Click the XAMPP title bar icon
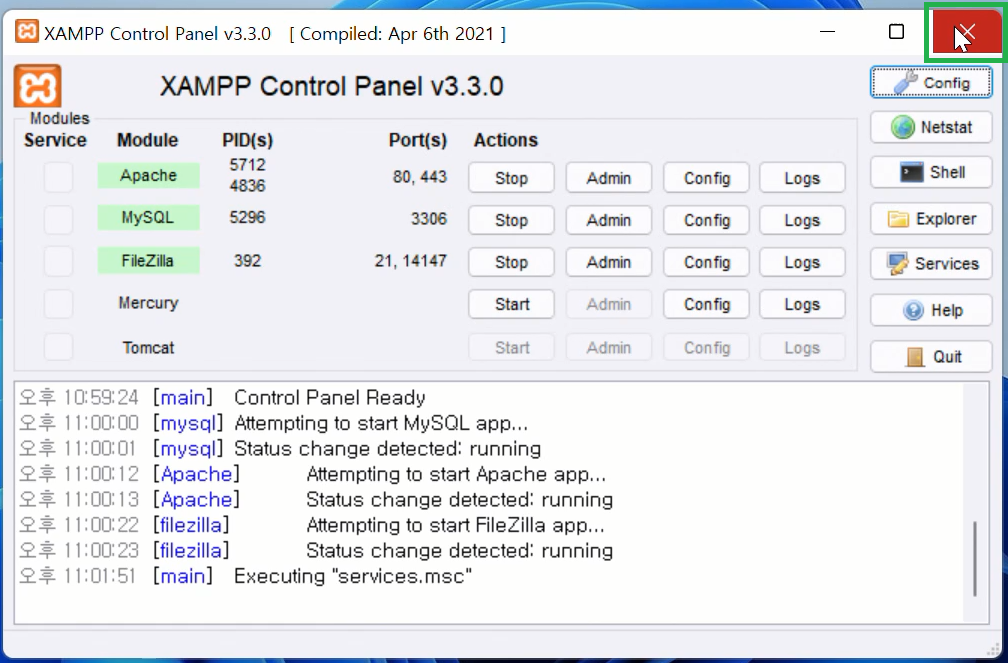Viewport: 1008px width, 663px height. point(26,31)
